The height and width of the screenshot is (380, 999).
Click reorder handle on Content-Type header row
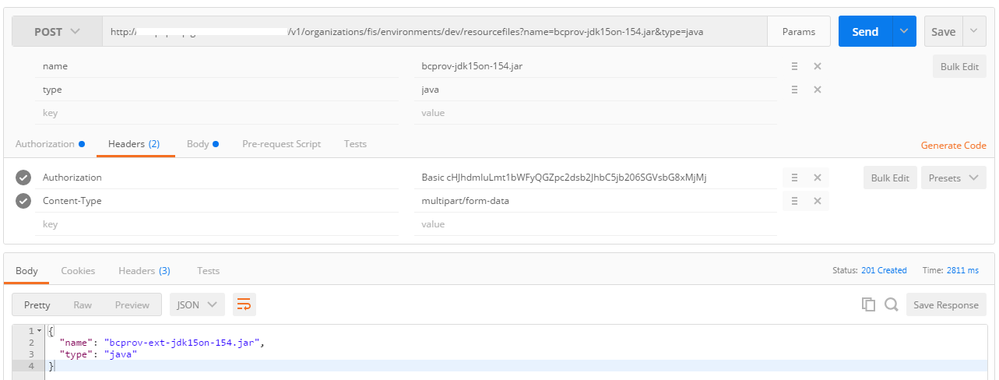[794, 201]
